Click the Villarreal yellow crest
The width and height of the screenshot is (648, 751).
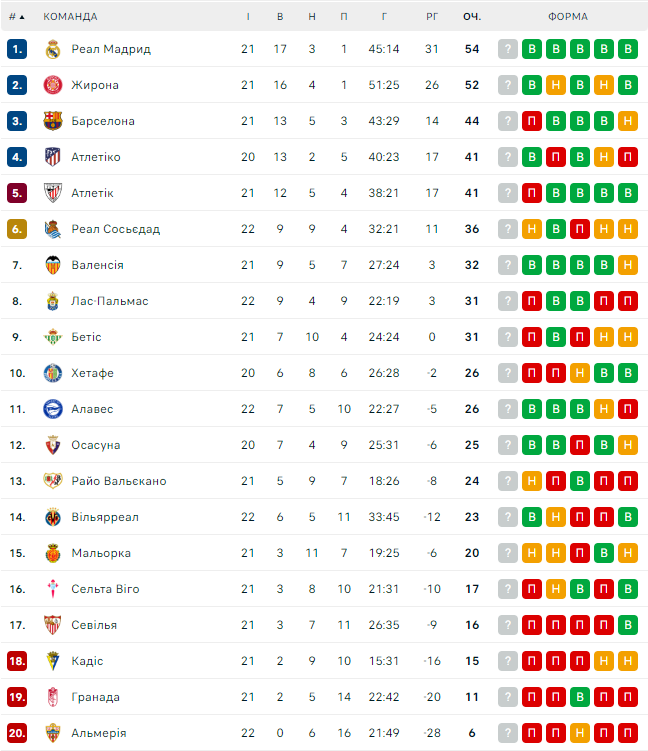(x=53, y=517)
